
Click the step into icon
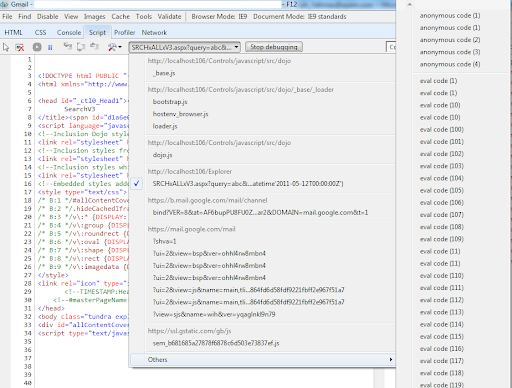(x=68, y=47)
